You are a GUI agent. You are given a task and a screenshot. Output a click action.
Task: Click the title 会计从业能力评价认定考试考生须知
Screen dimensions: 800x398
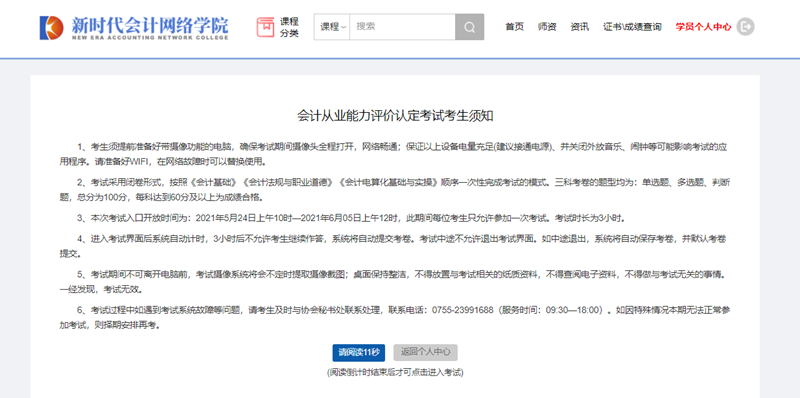click(x=395, y=116)
